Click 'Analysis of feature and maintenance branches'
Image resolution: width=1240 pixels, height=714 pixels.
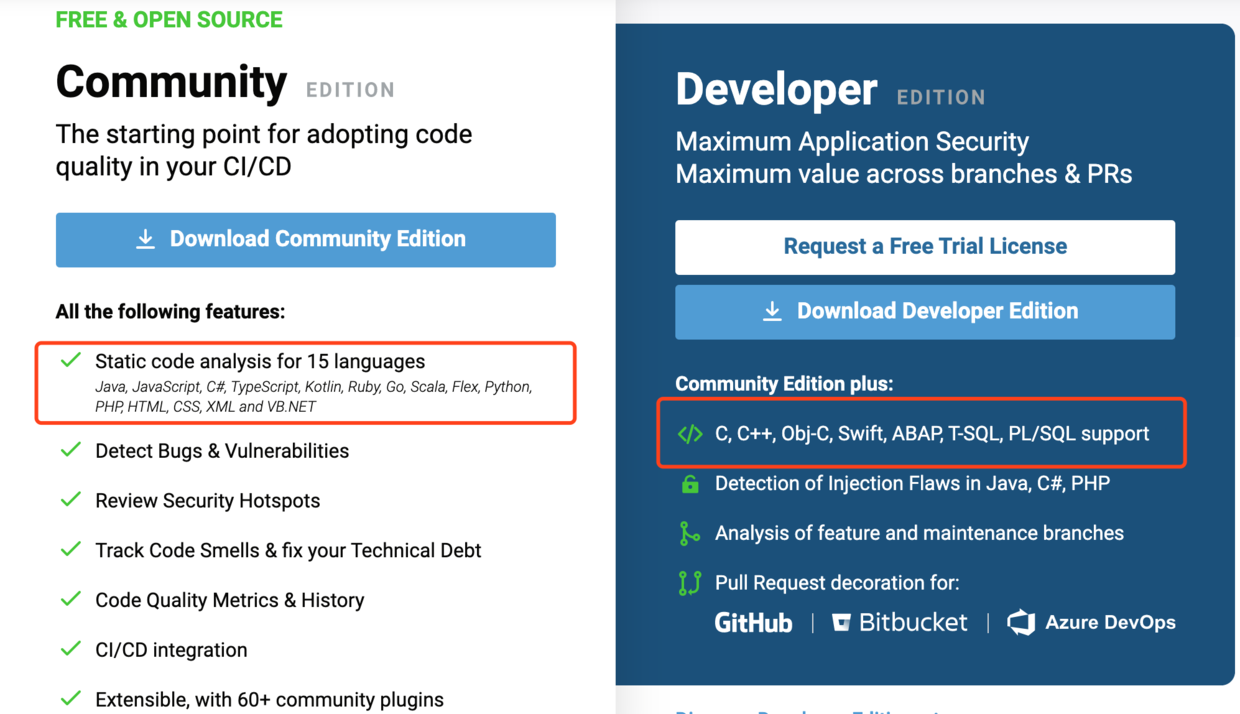point(919,533)
